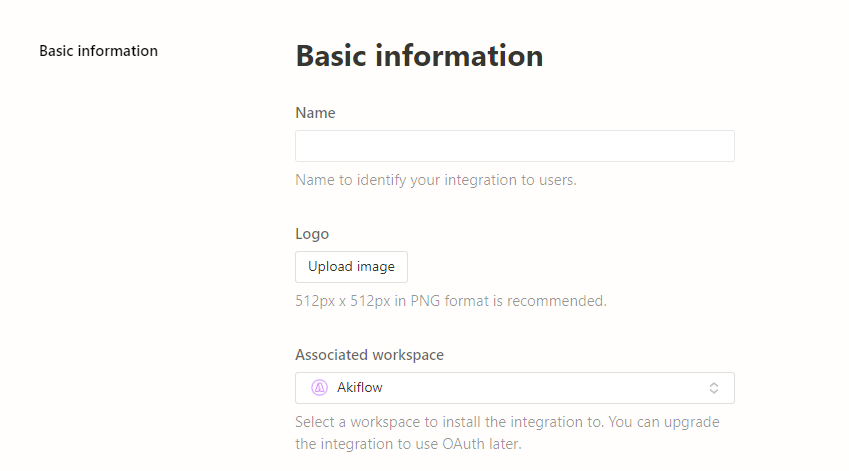Viewport: 849px width, 471px height.
Task: Click the large Basic information heading
Action: pyautogui.click(x=419, y=56)
